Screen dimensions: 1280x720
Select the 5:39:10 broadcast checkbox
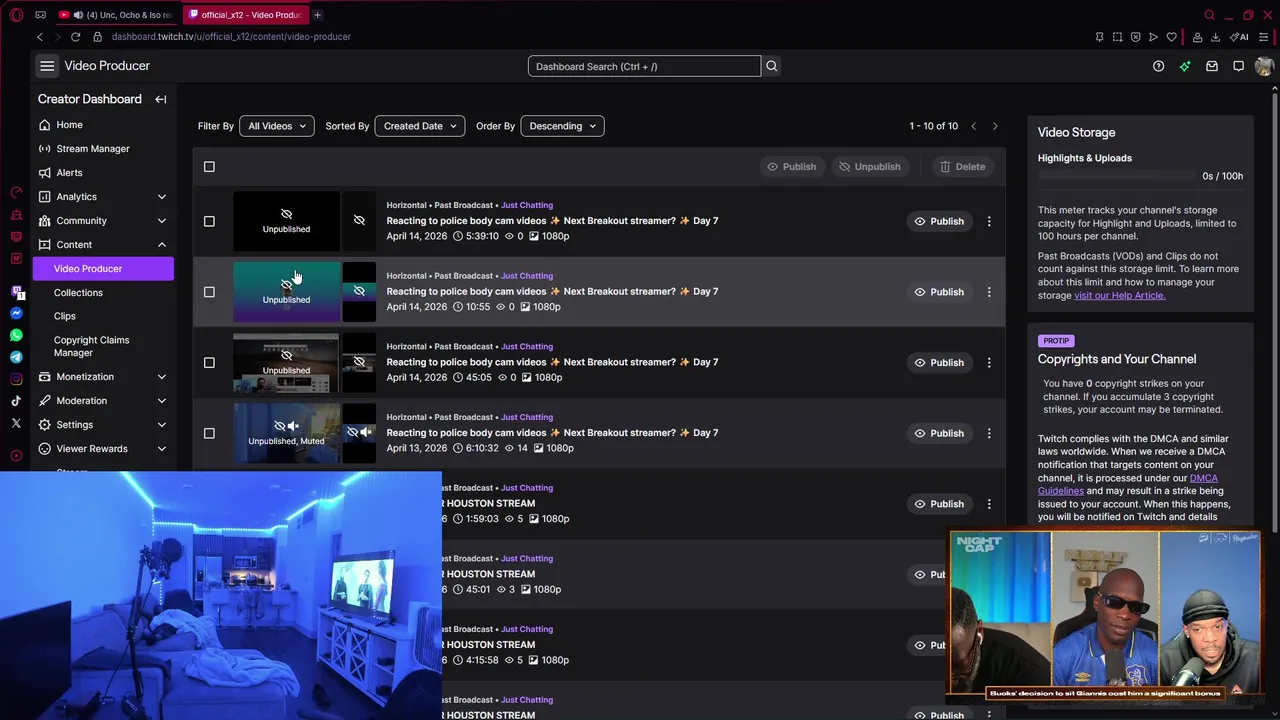coord(209,221)
